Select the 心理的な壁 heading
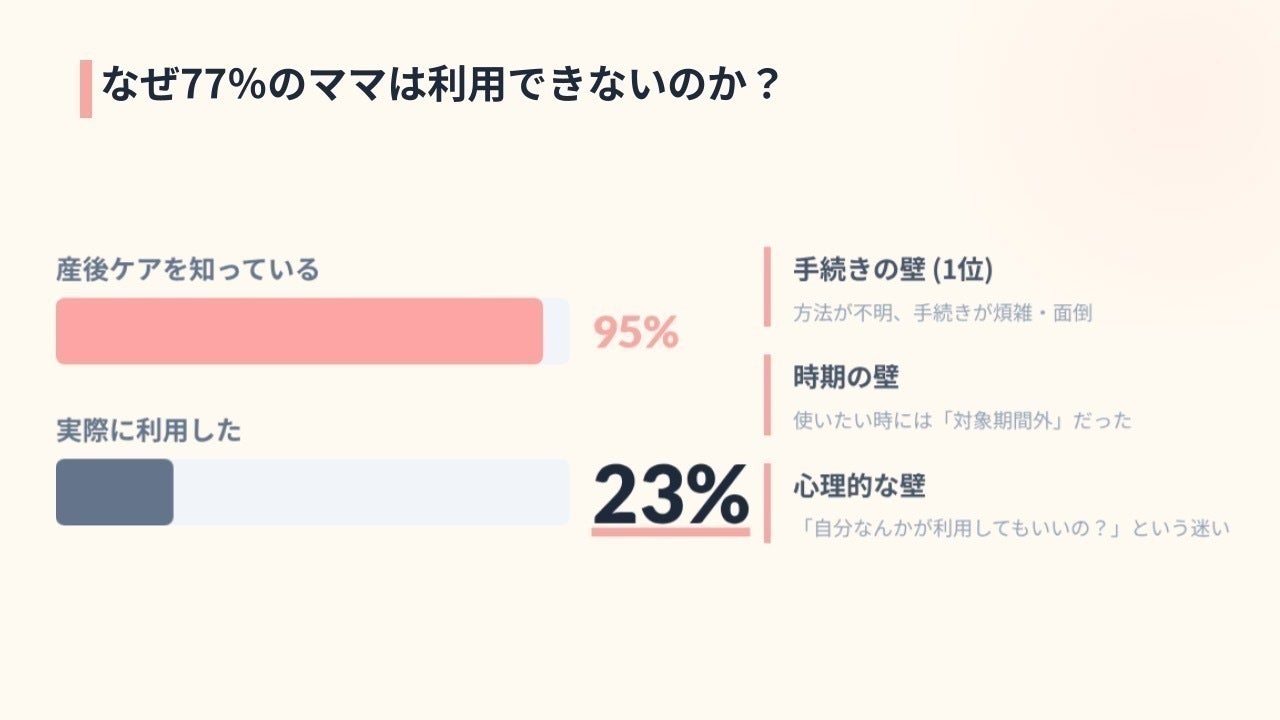 click(x=859, y=486)
